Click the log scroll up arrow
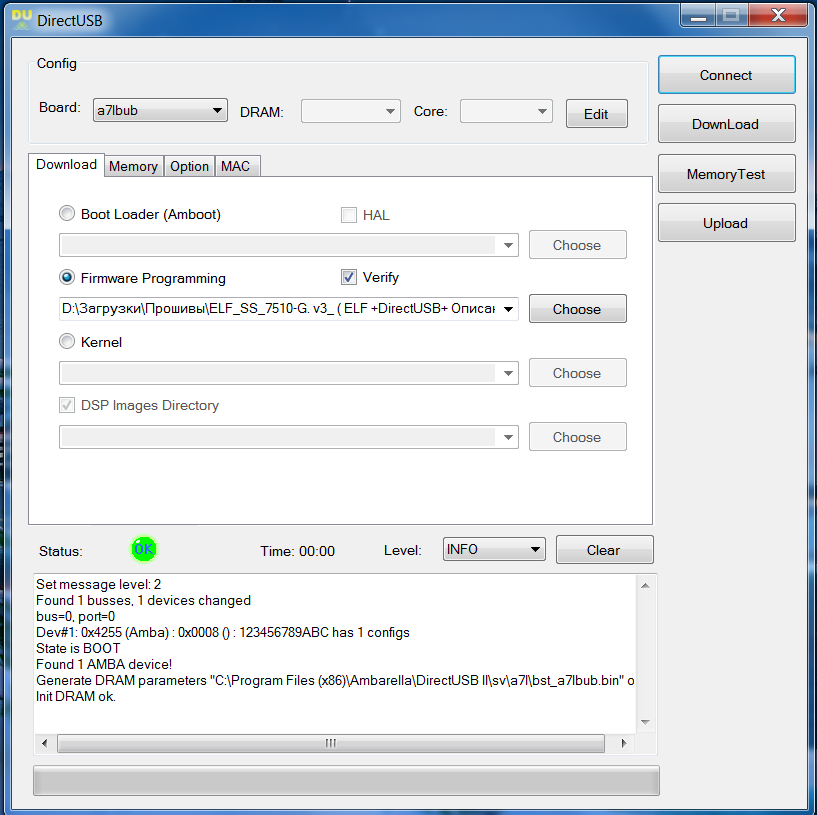817x815 pixels. pos(645,585)
